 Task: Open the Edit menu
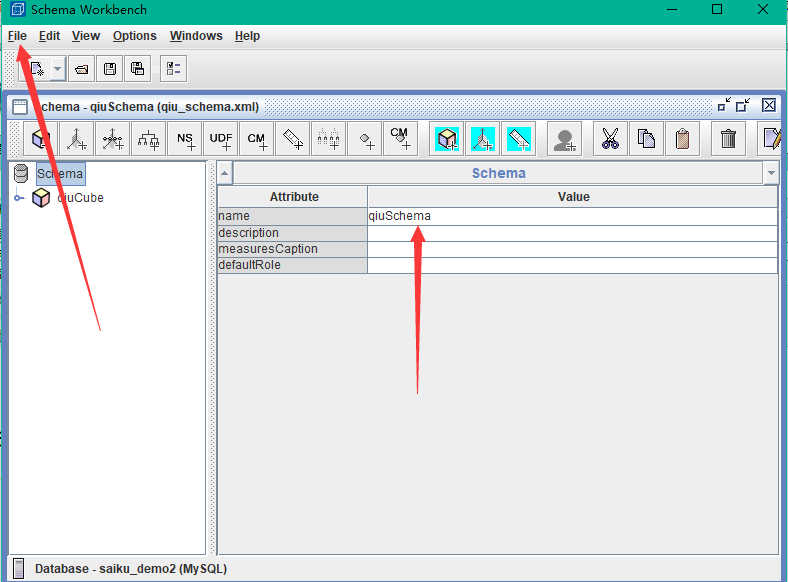click(x=49, y=36)
